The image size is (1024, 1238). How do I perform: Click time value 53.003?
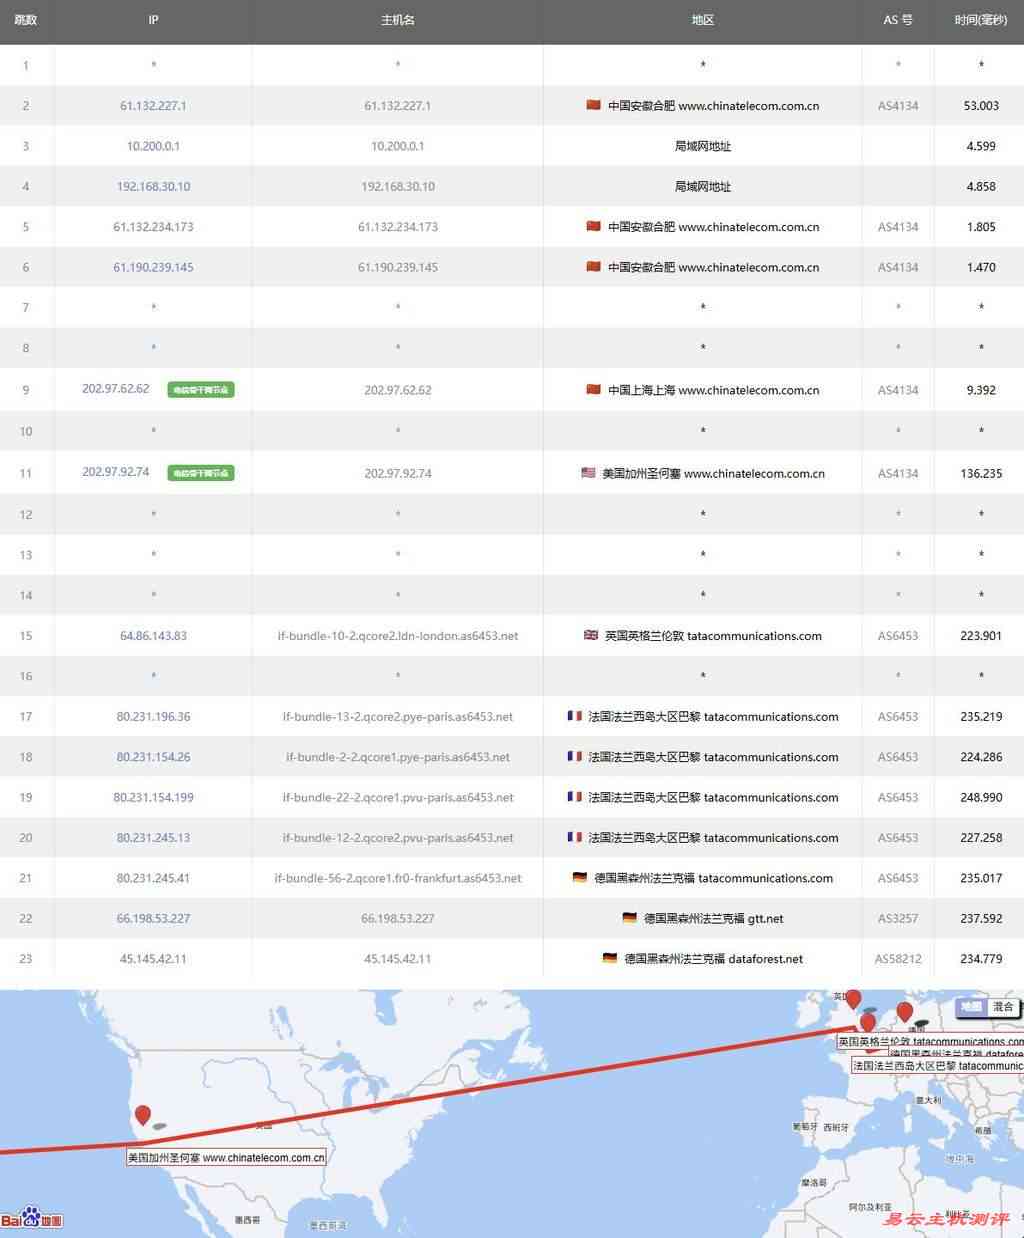pos(981,105)
